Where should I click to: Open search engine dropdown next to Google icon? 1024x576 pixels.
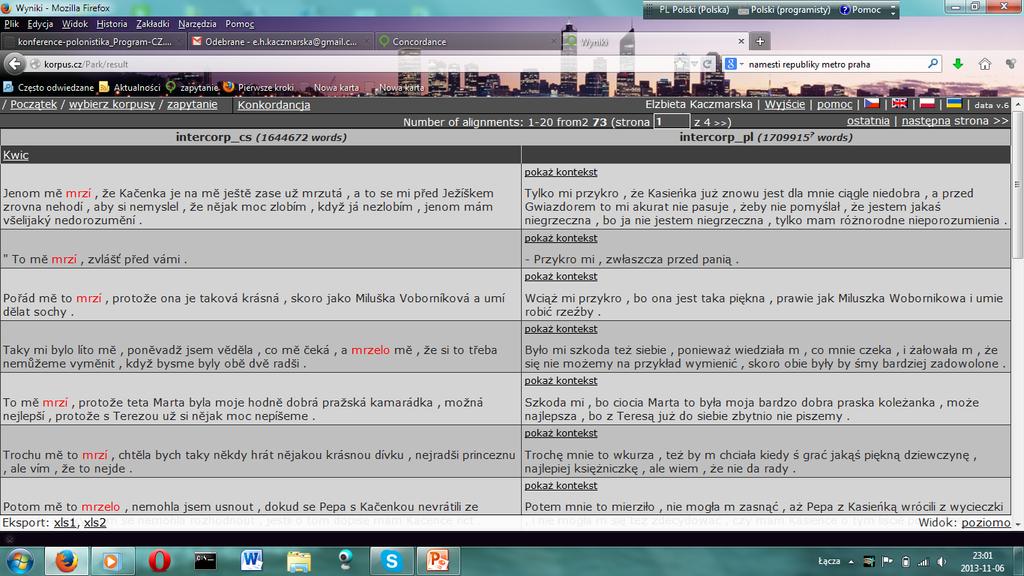(742, 64)
